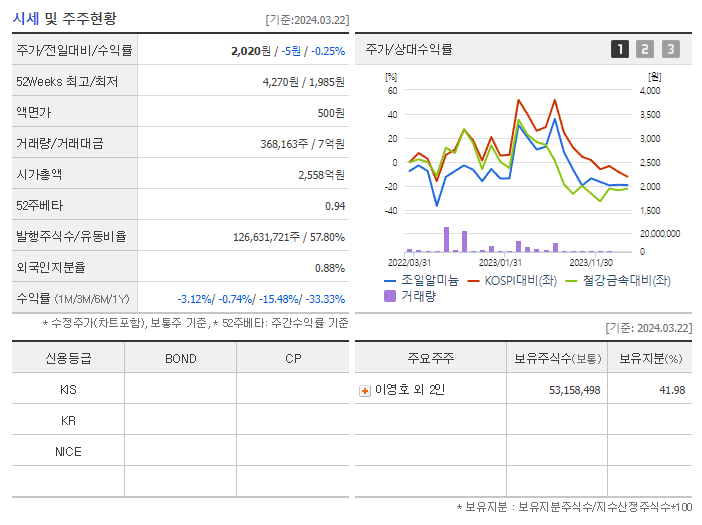Screen dimensions: 702x525
Task: Click the 52주베타 row label
Action: point(39,205)
